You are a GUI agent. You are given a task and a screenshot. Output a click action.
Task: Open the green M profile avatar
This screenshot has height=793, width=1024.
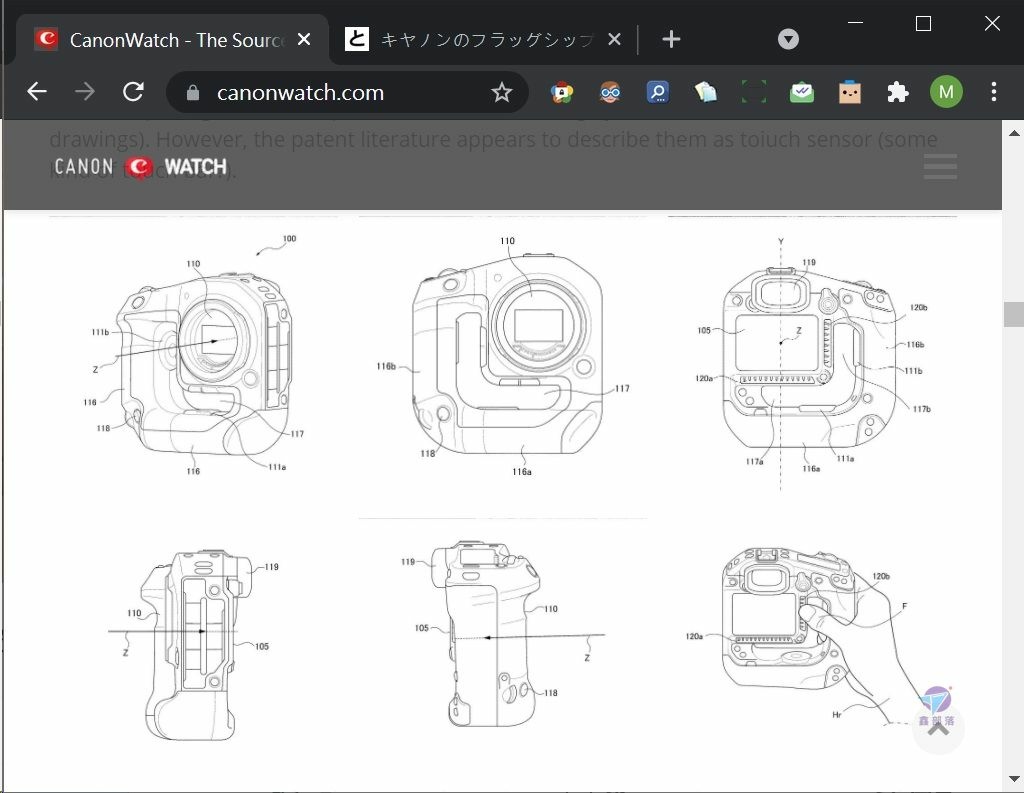(x=946, y=92)
